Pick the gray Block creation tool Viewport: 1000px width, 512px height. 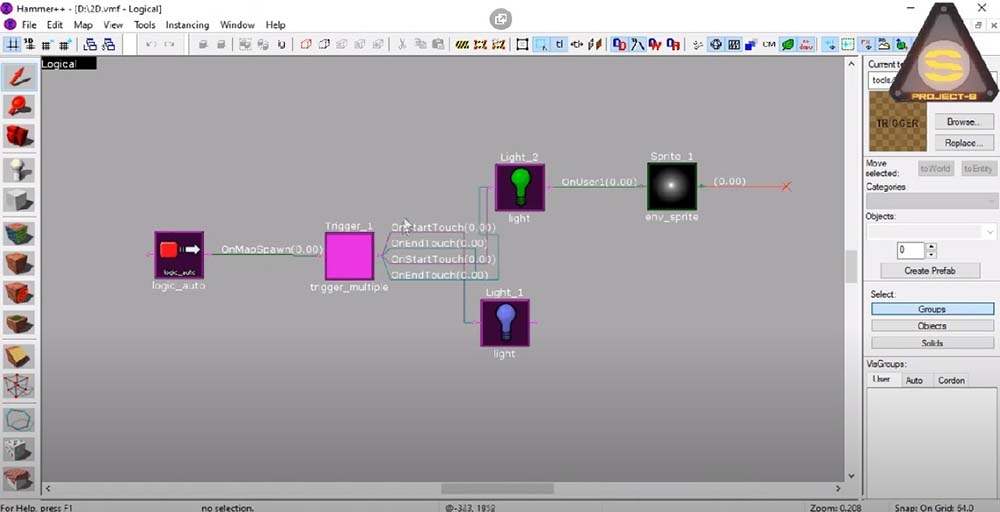tap(19, 201)
